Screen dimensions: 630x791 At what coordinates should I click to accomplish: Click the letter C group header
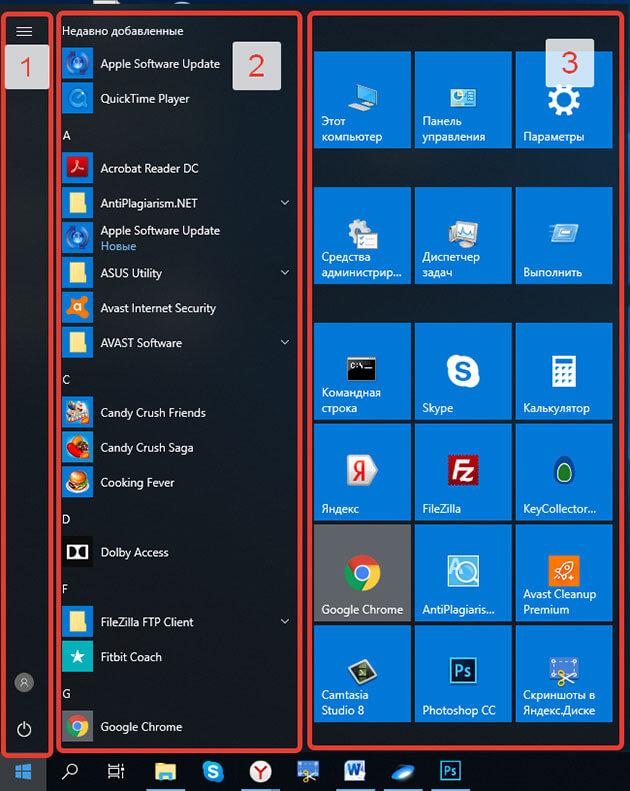tap(67, 379)
